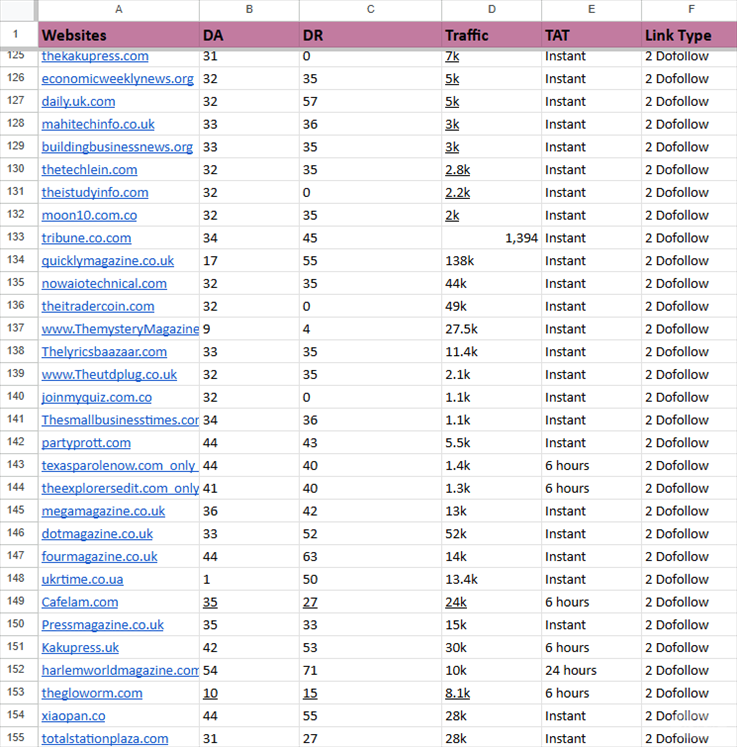
Task: Select column B header
Action: pos(249,10)
